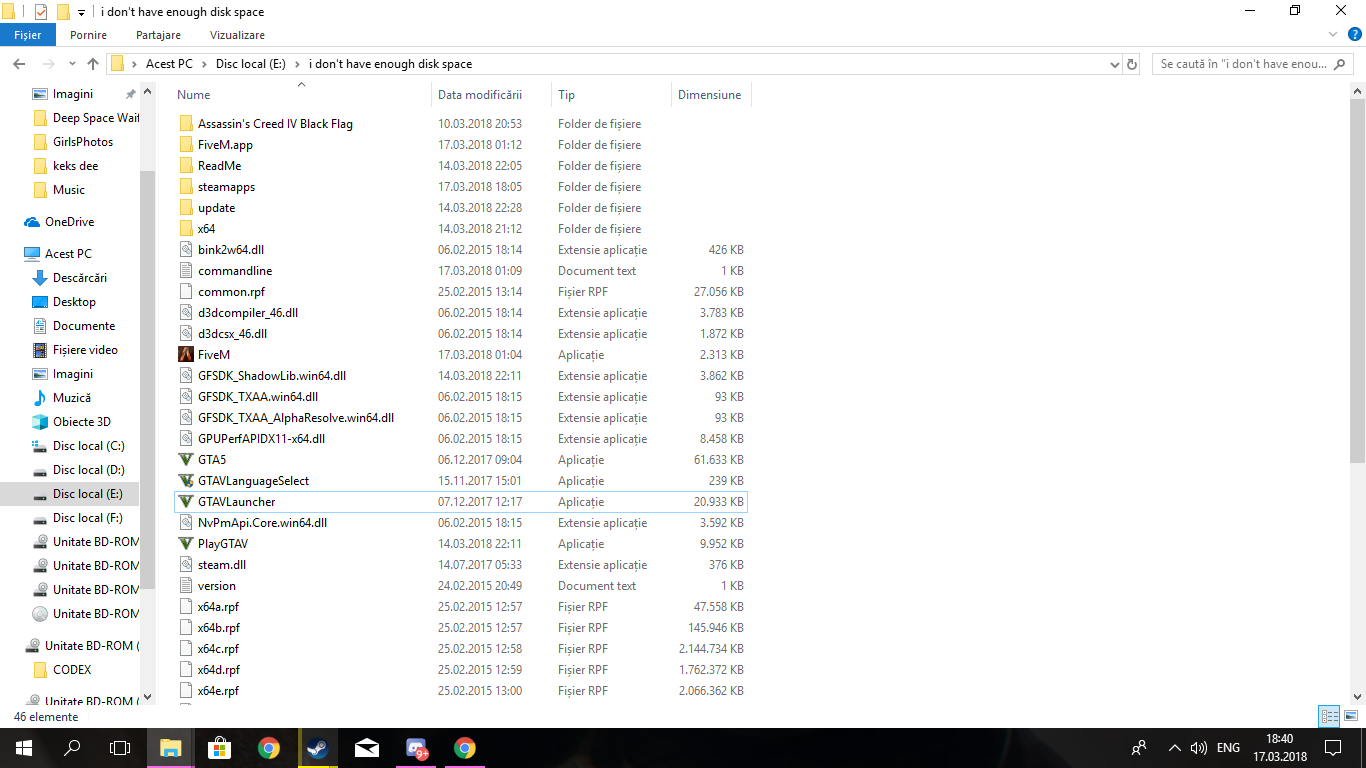Open Steam from the taskbar

coord(317,748)
